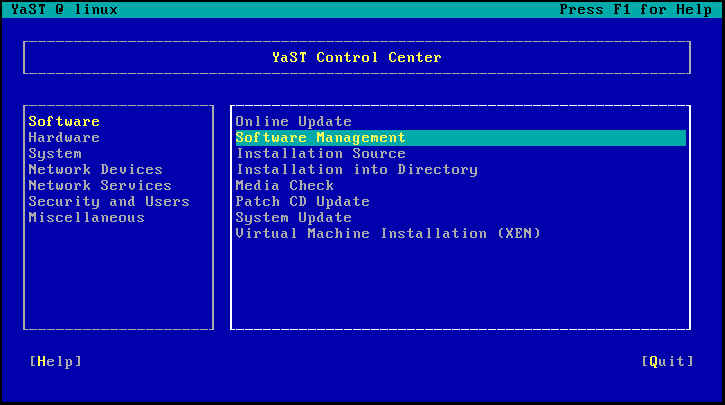Select the Miscellaneous category
The width and height of the screenshot is (725, 405).
point(86,218)
